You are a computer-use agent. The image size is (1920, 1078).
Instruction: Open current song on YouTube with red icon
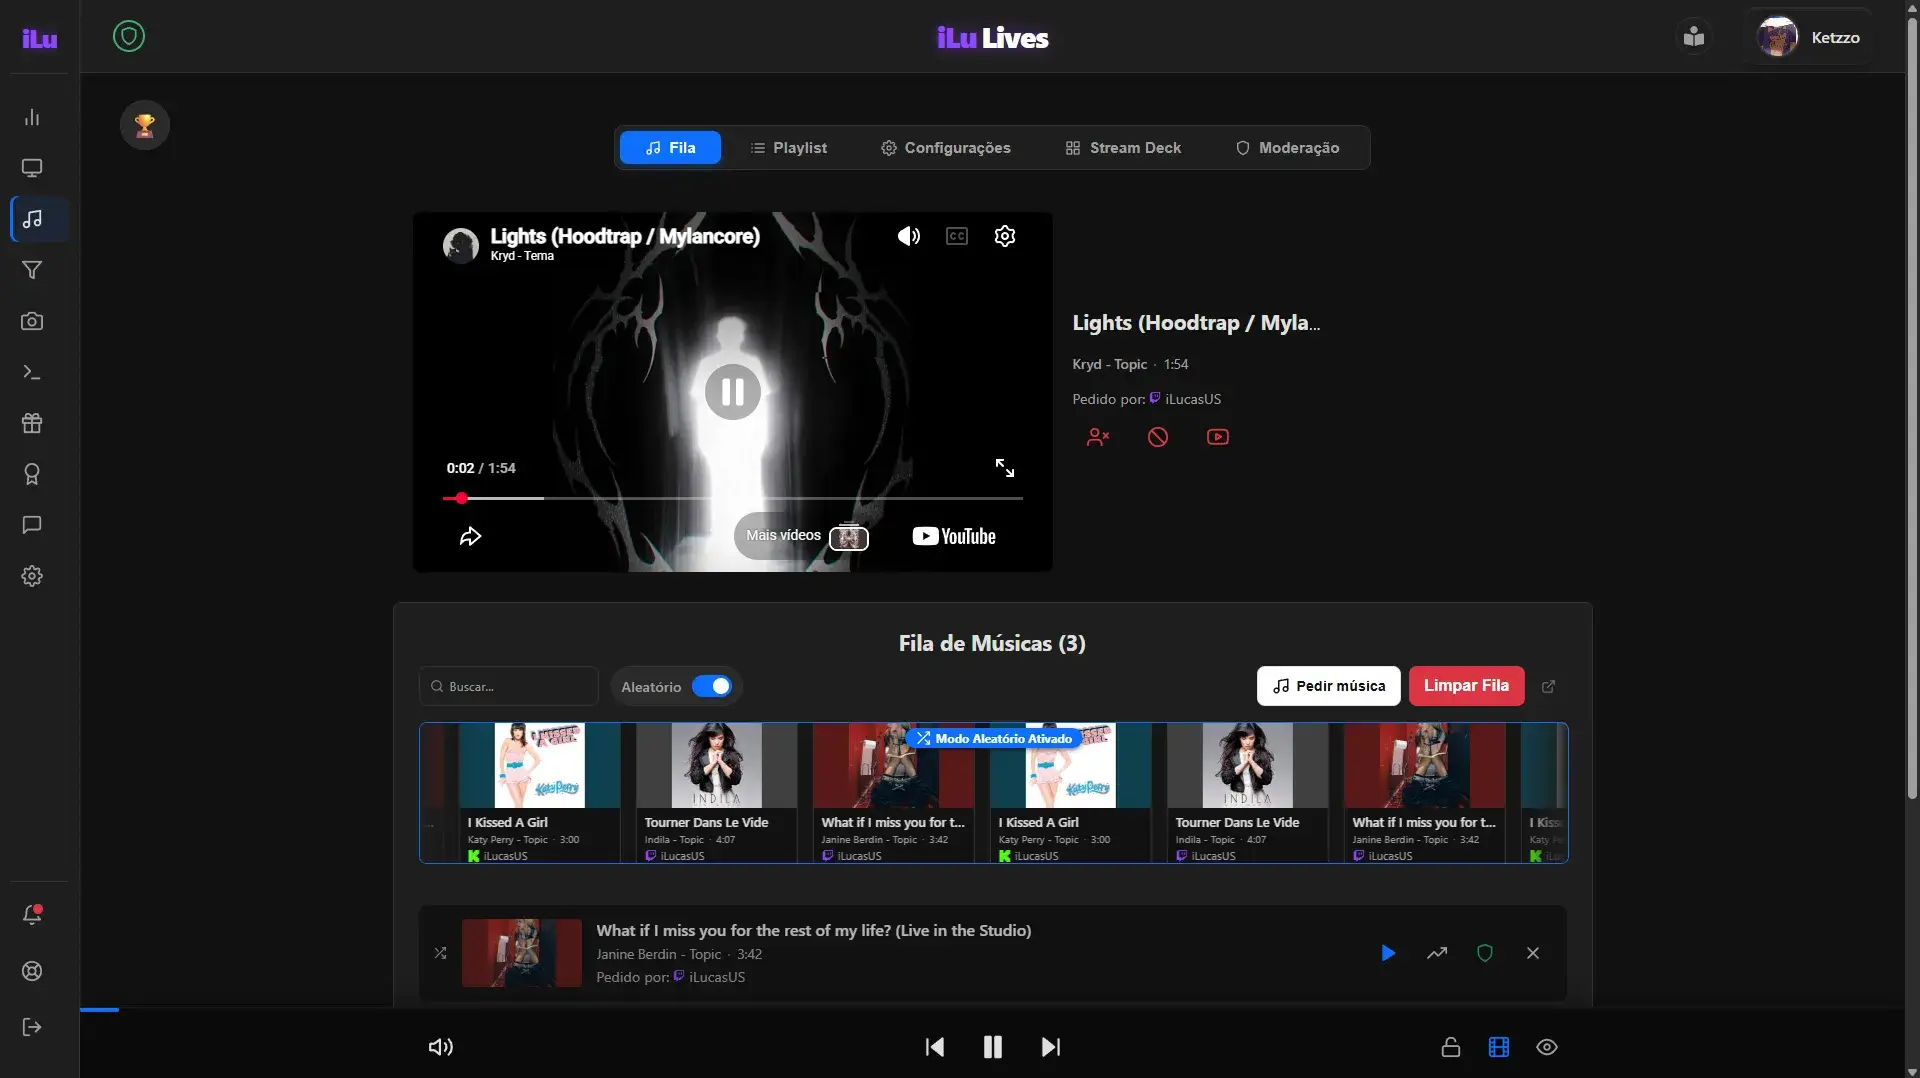[1218, 437]
